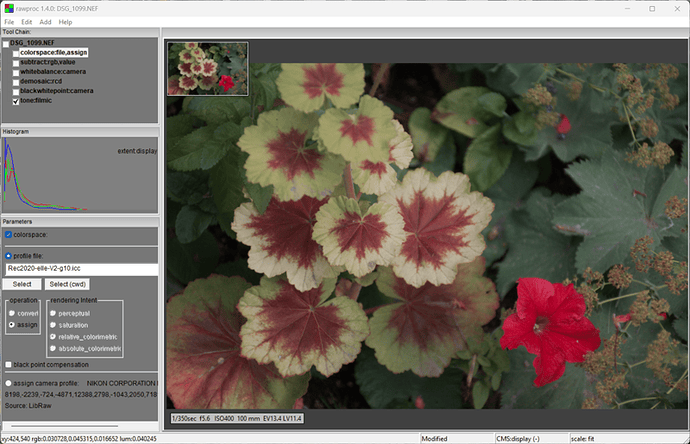Disable the colorspace enable checkbox

coord(8,235)
